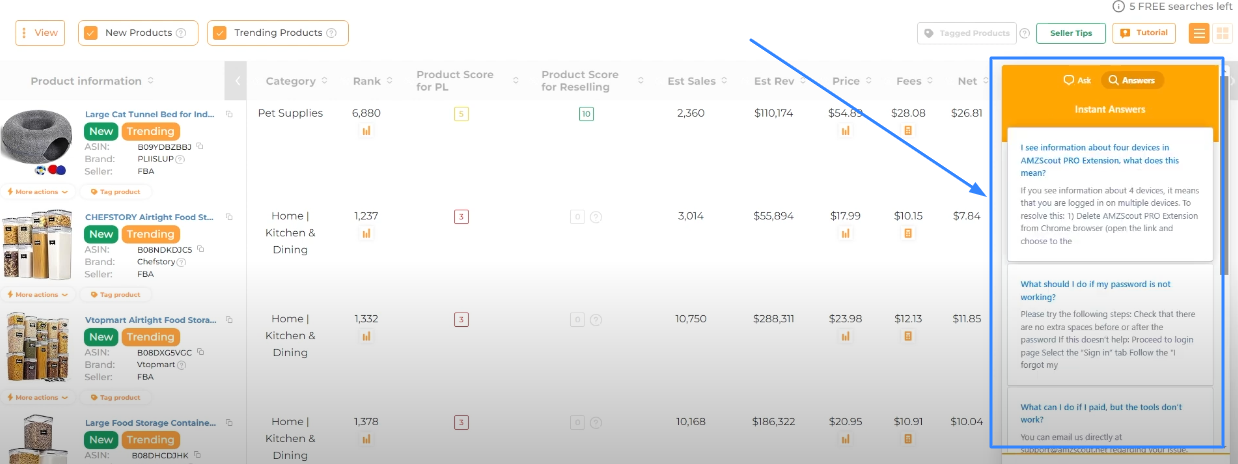
Task: Copy the Large Cat Tunnel Bed title
Action: click(x=229, y=114)
